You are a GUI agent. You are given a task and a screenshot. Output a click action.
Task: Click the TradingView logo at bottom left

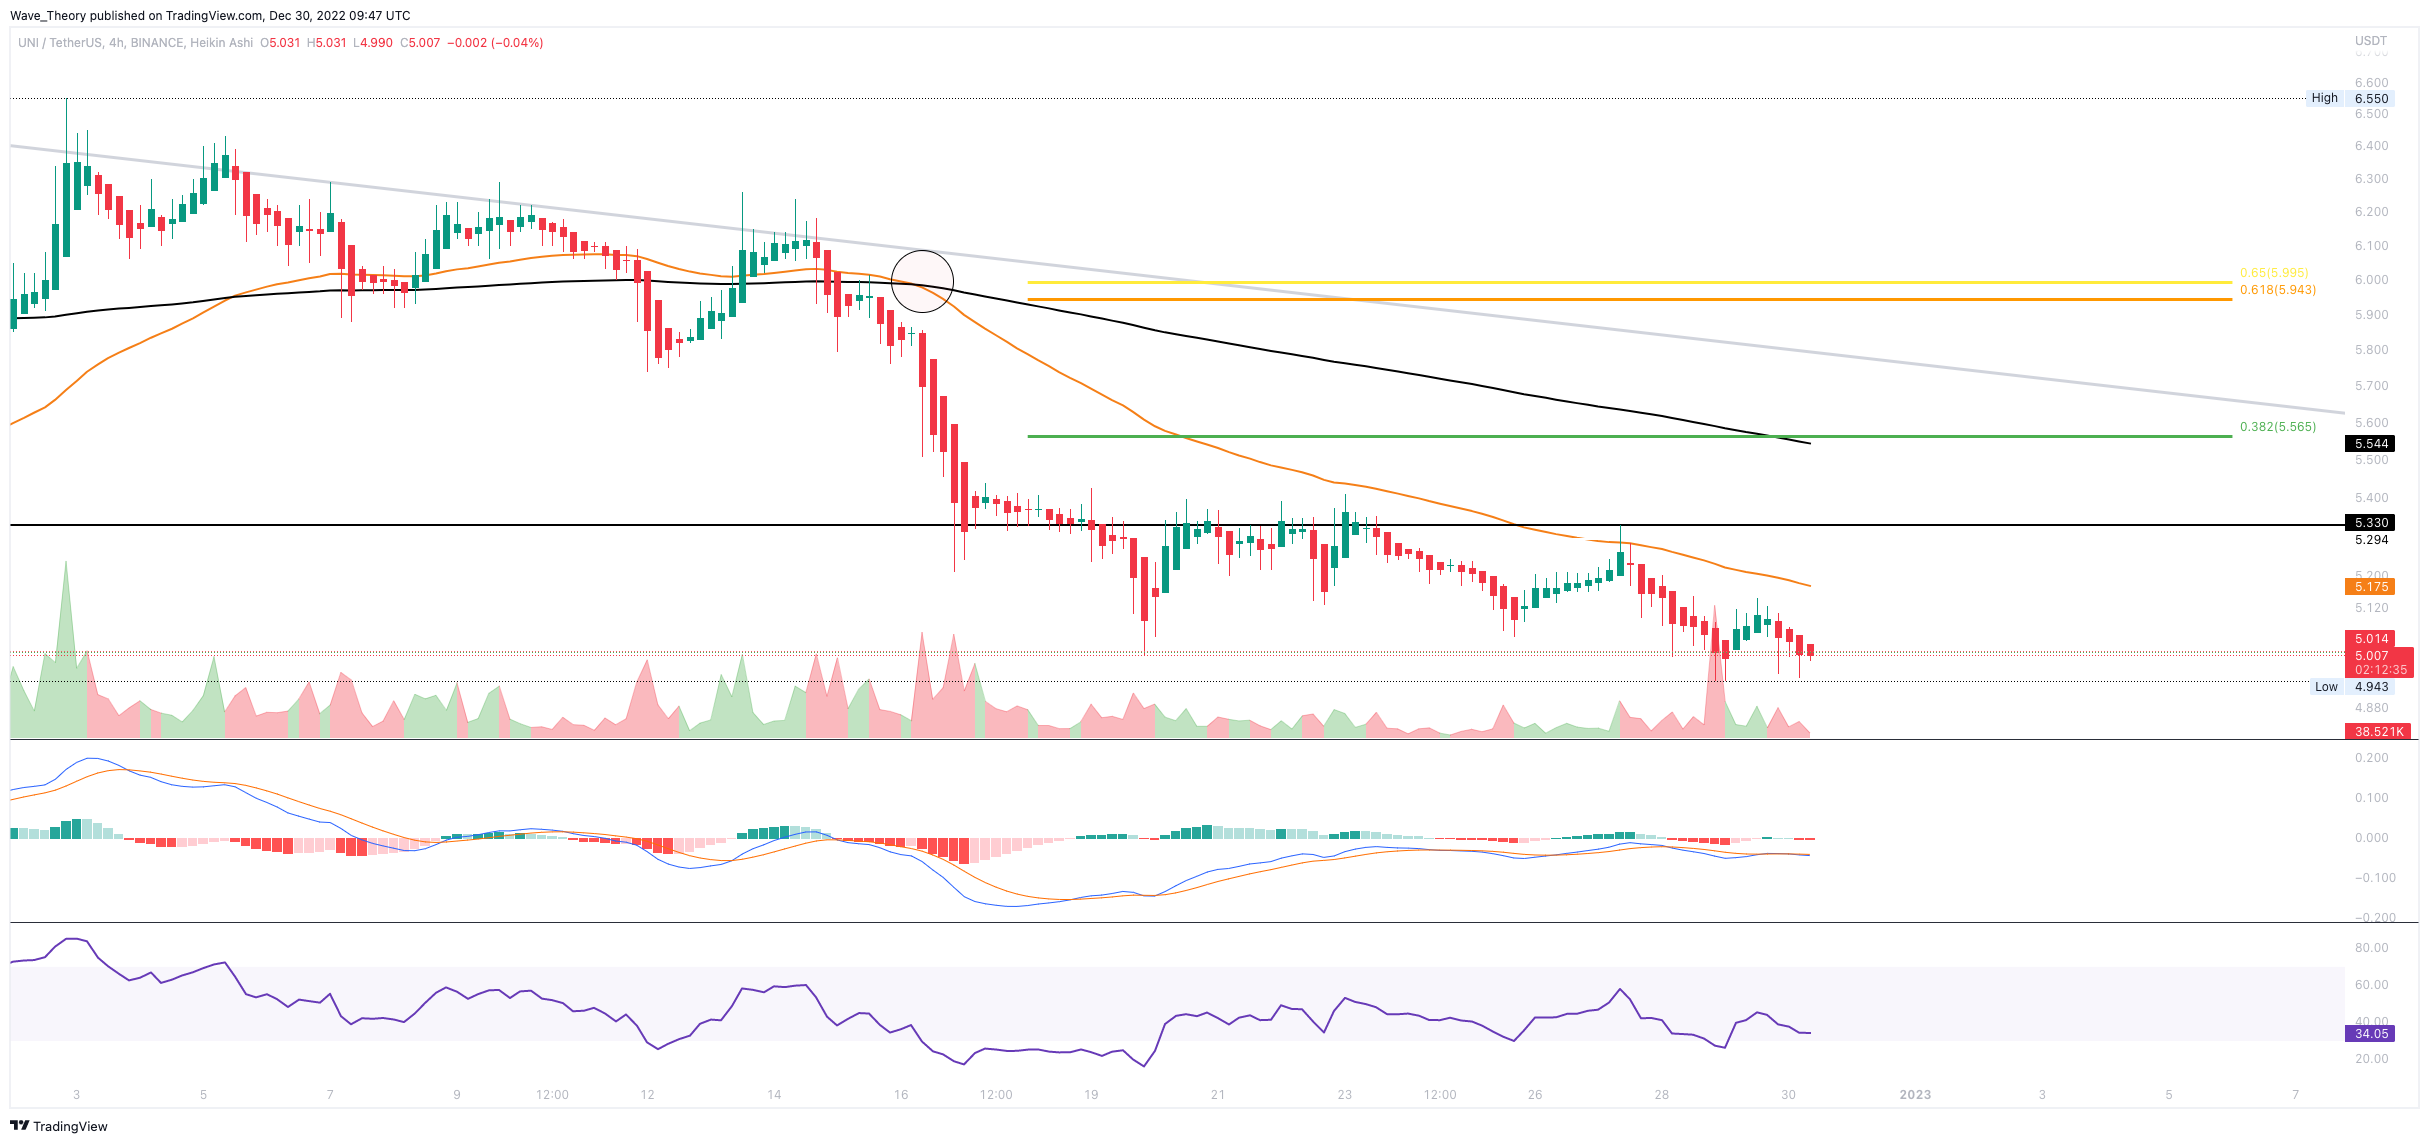coord(58,1126)
